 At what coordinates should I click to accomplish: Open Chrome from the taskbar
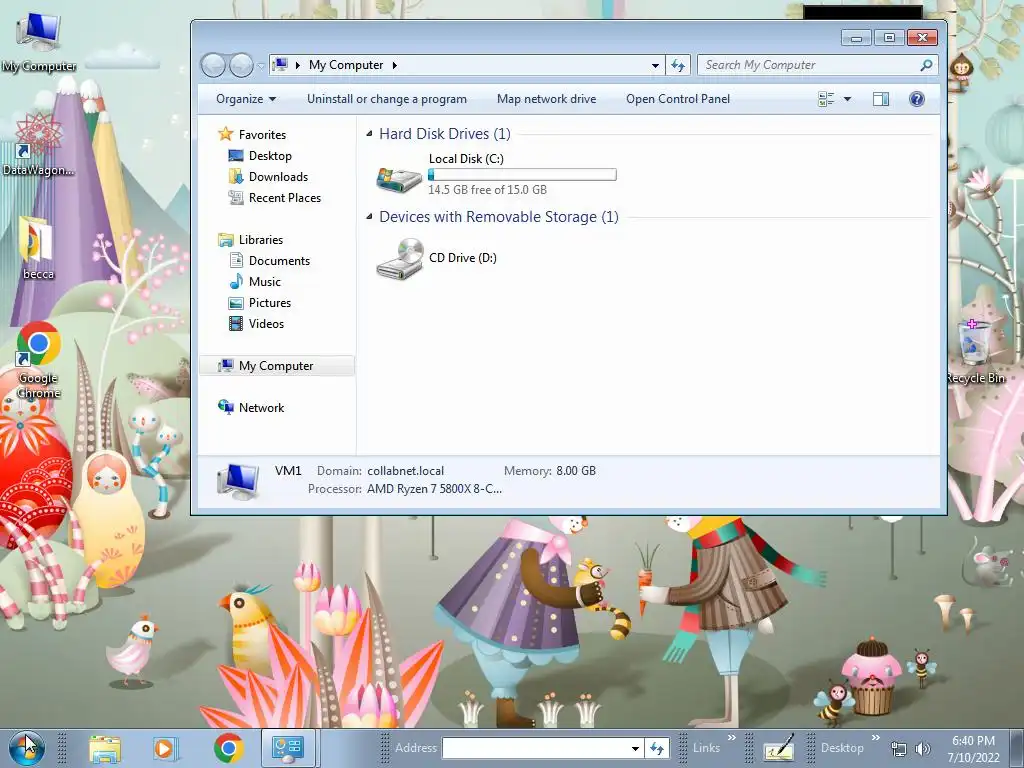coord(228,748)
